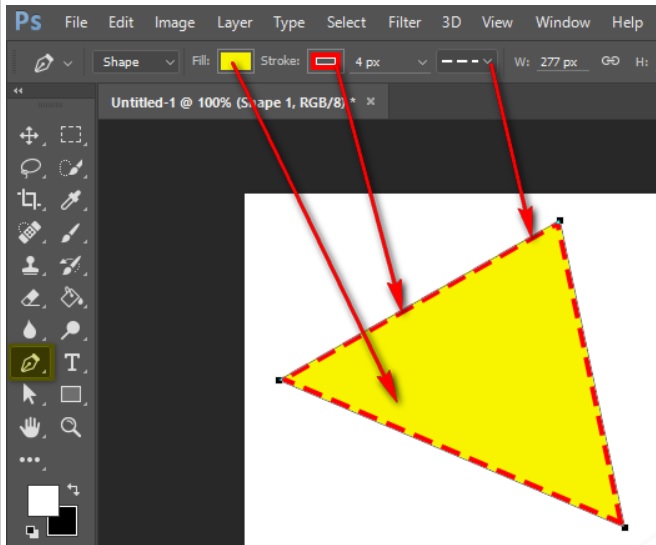Select the Pen tool in the toolbox
Image resolution: width=656 pixels, height=545 pixels.
(31, 363)
